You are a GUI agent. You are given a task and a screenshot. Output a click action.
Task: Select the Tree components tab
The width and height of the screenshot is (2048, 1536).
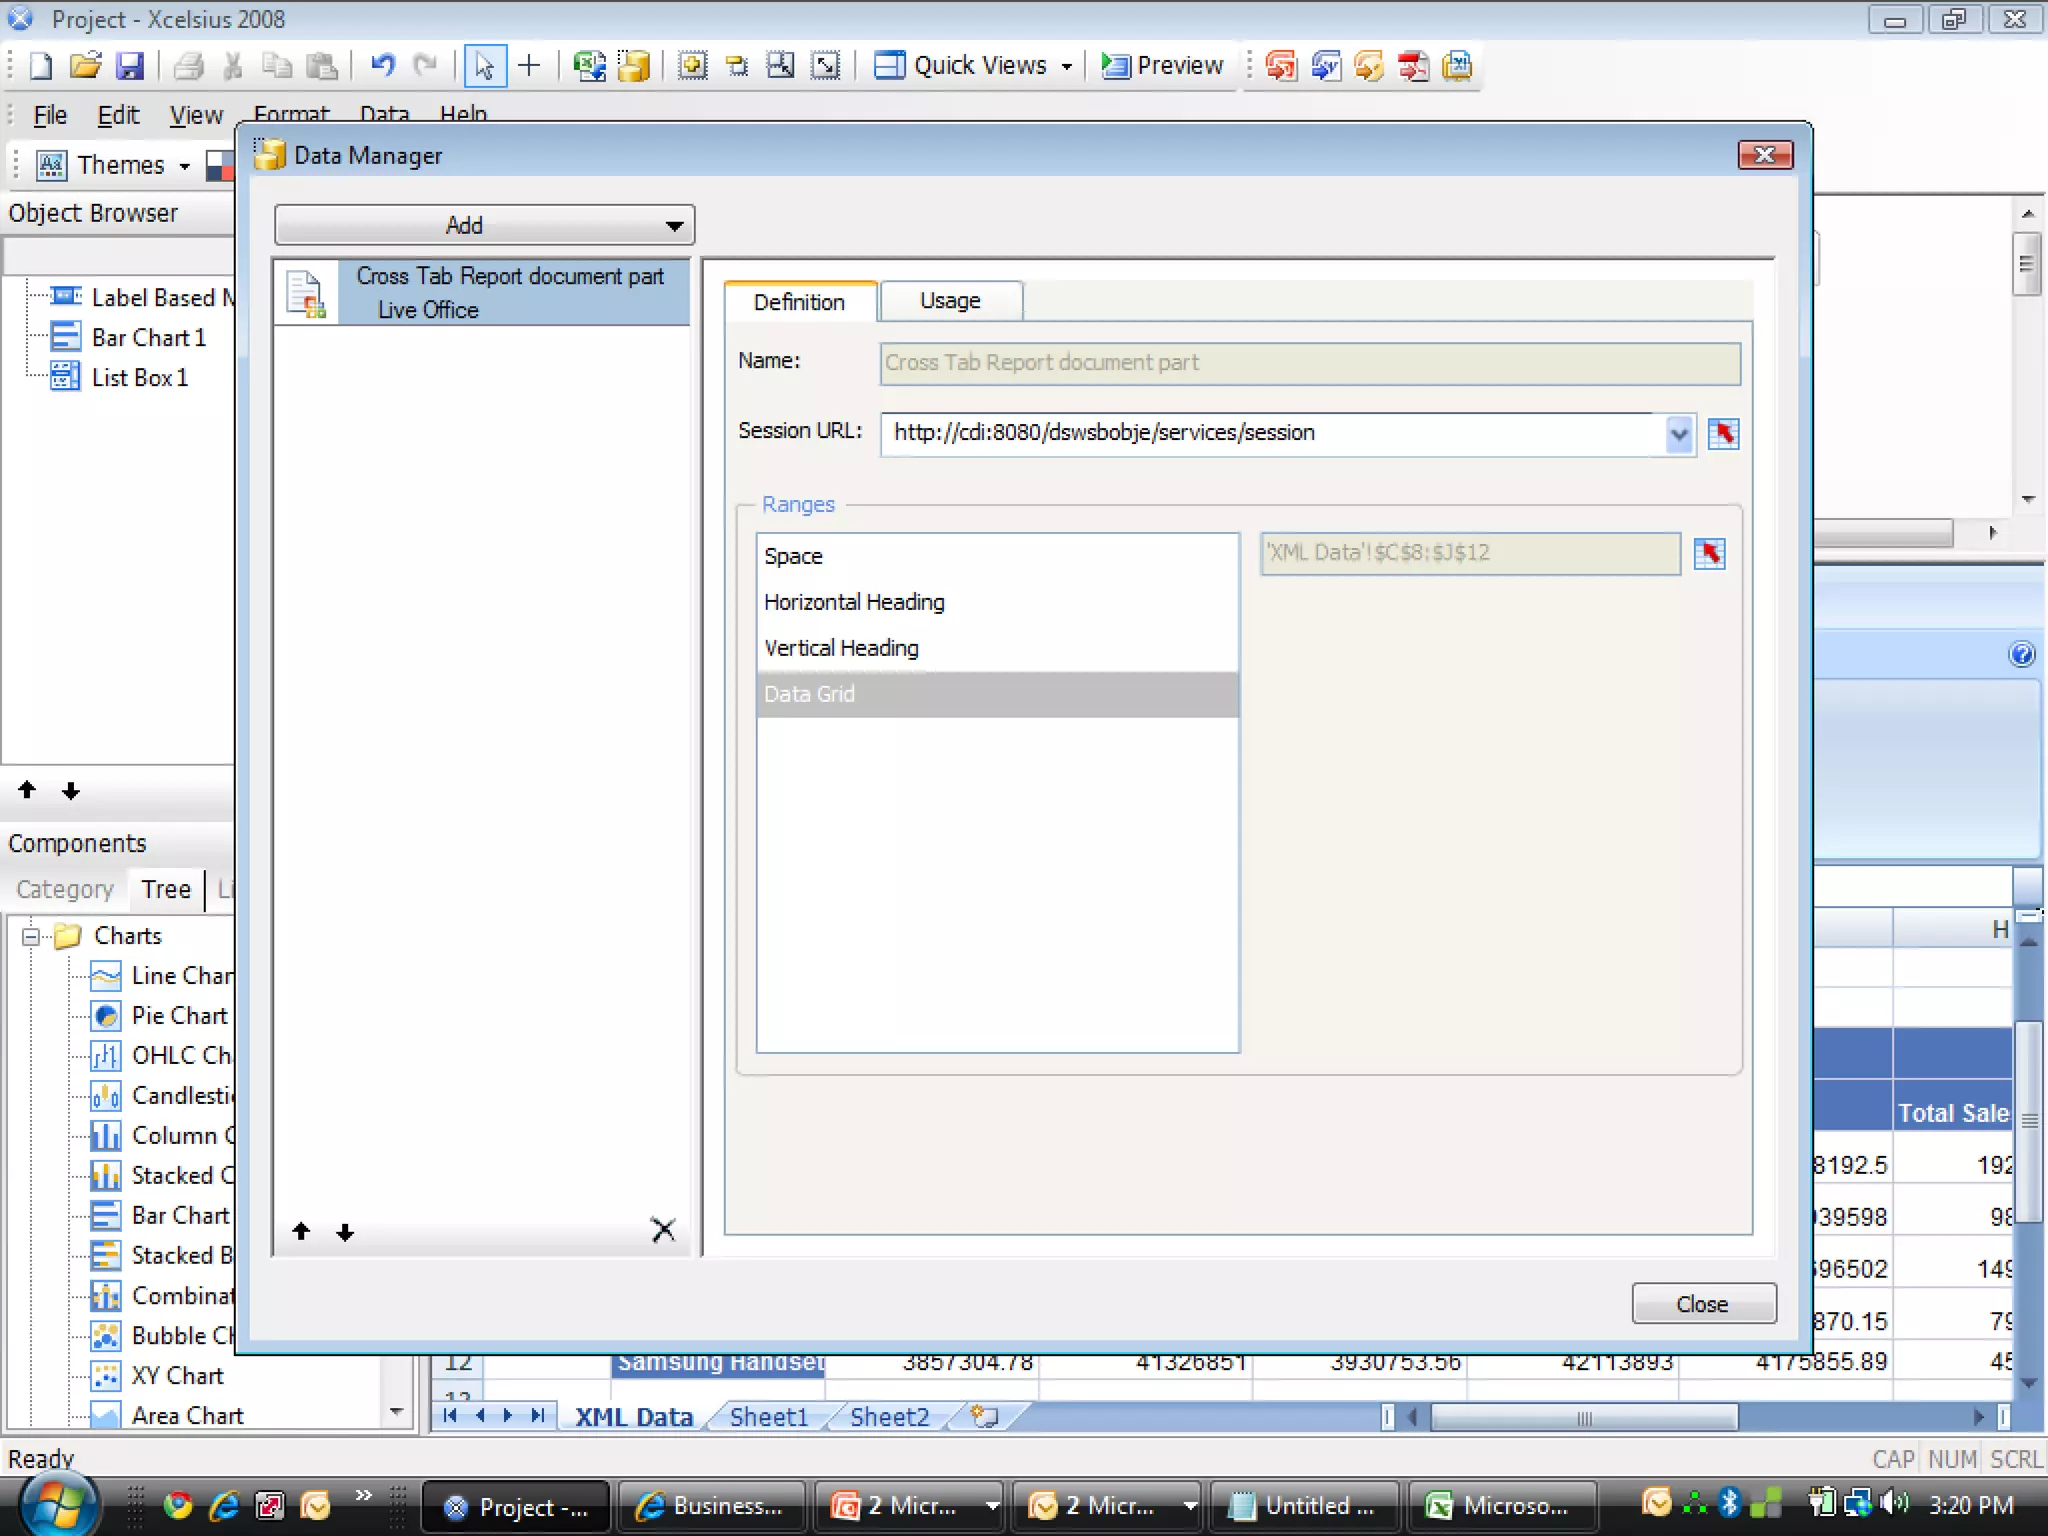(166, 889)
